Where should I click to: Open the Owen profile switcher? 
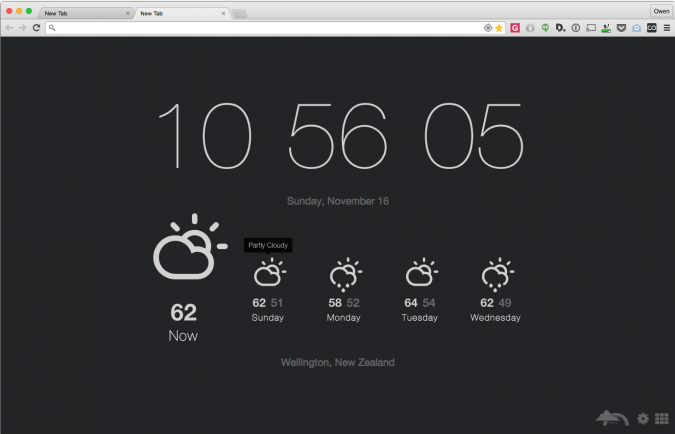[x=661, y=11]
